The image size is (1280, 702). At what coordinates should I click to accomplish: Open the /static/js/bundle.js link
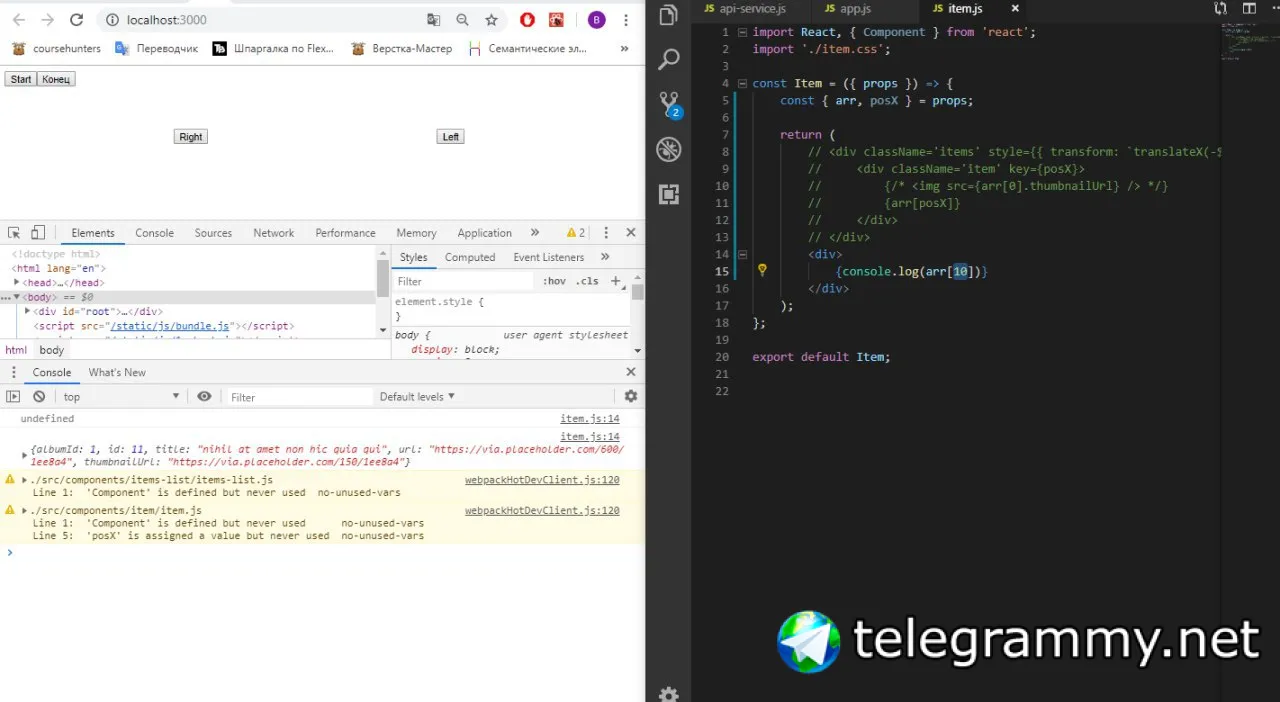pos(171,326)
